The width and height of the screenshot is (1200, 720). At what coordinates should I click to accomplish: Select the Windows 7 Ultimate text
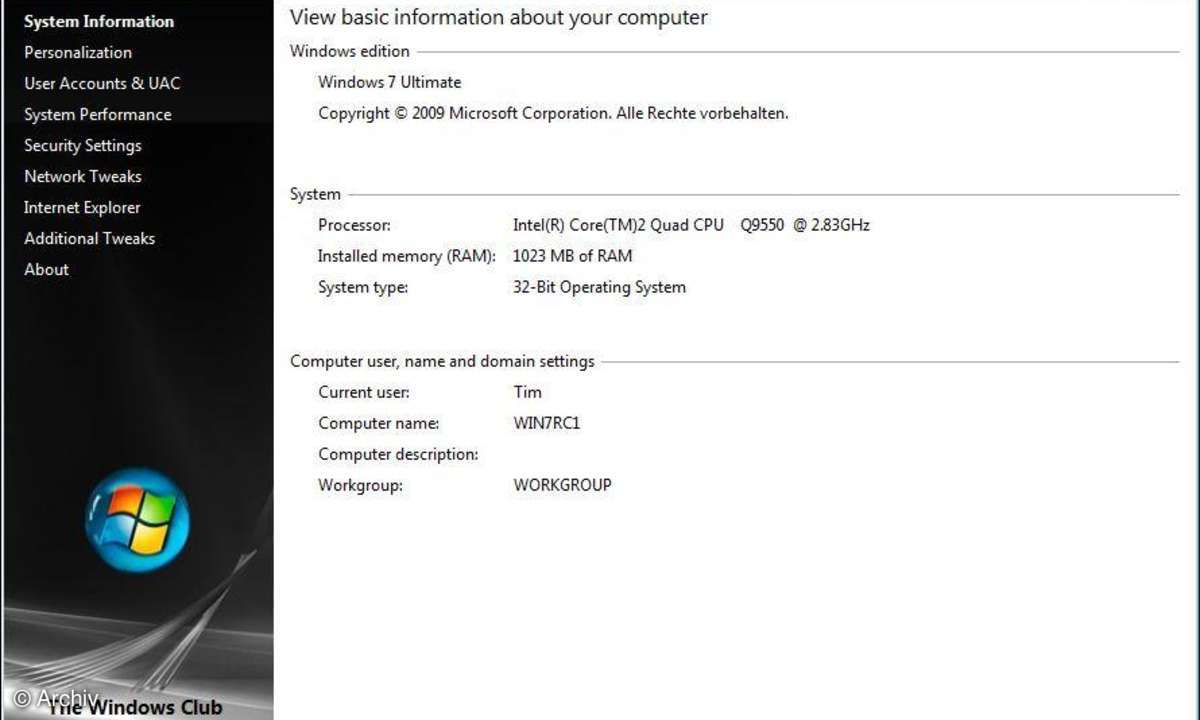pyautogui.click(x=390, y=82)
